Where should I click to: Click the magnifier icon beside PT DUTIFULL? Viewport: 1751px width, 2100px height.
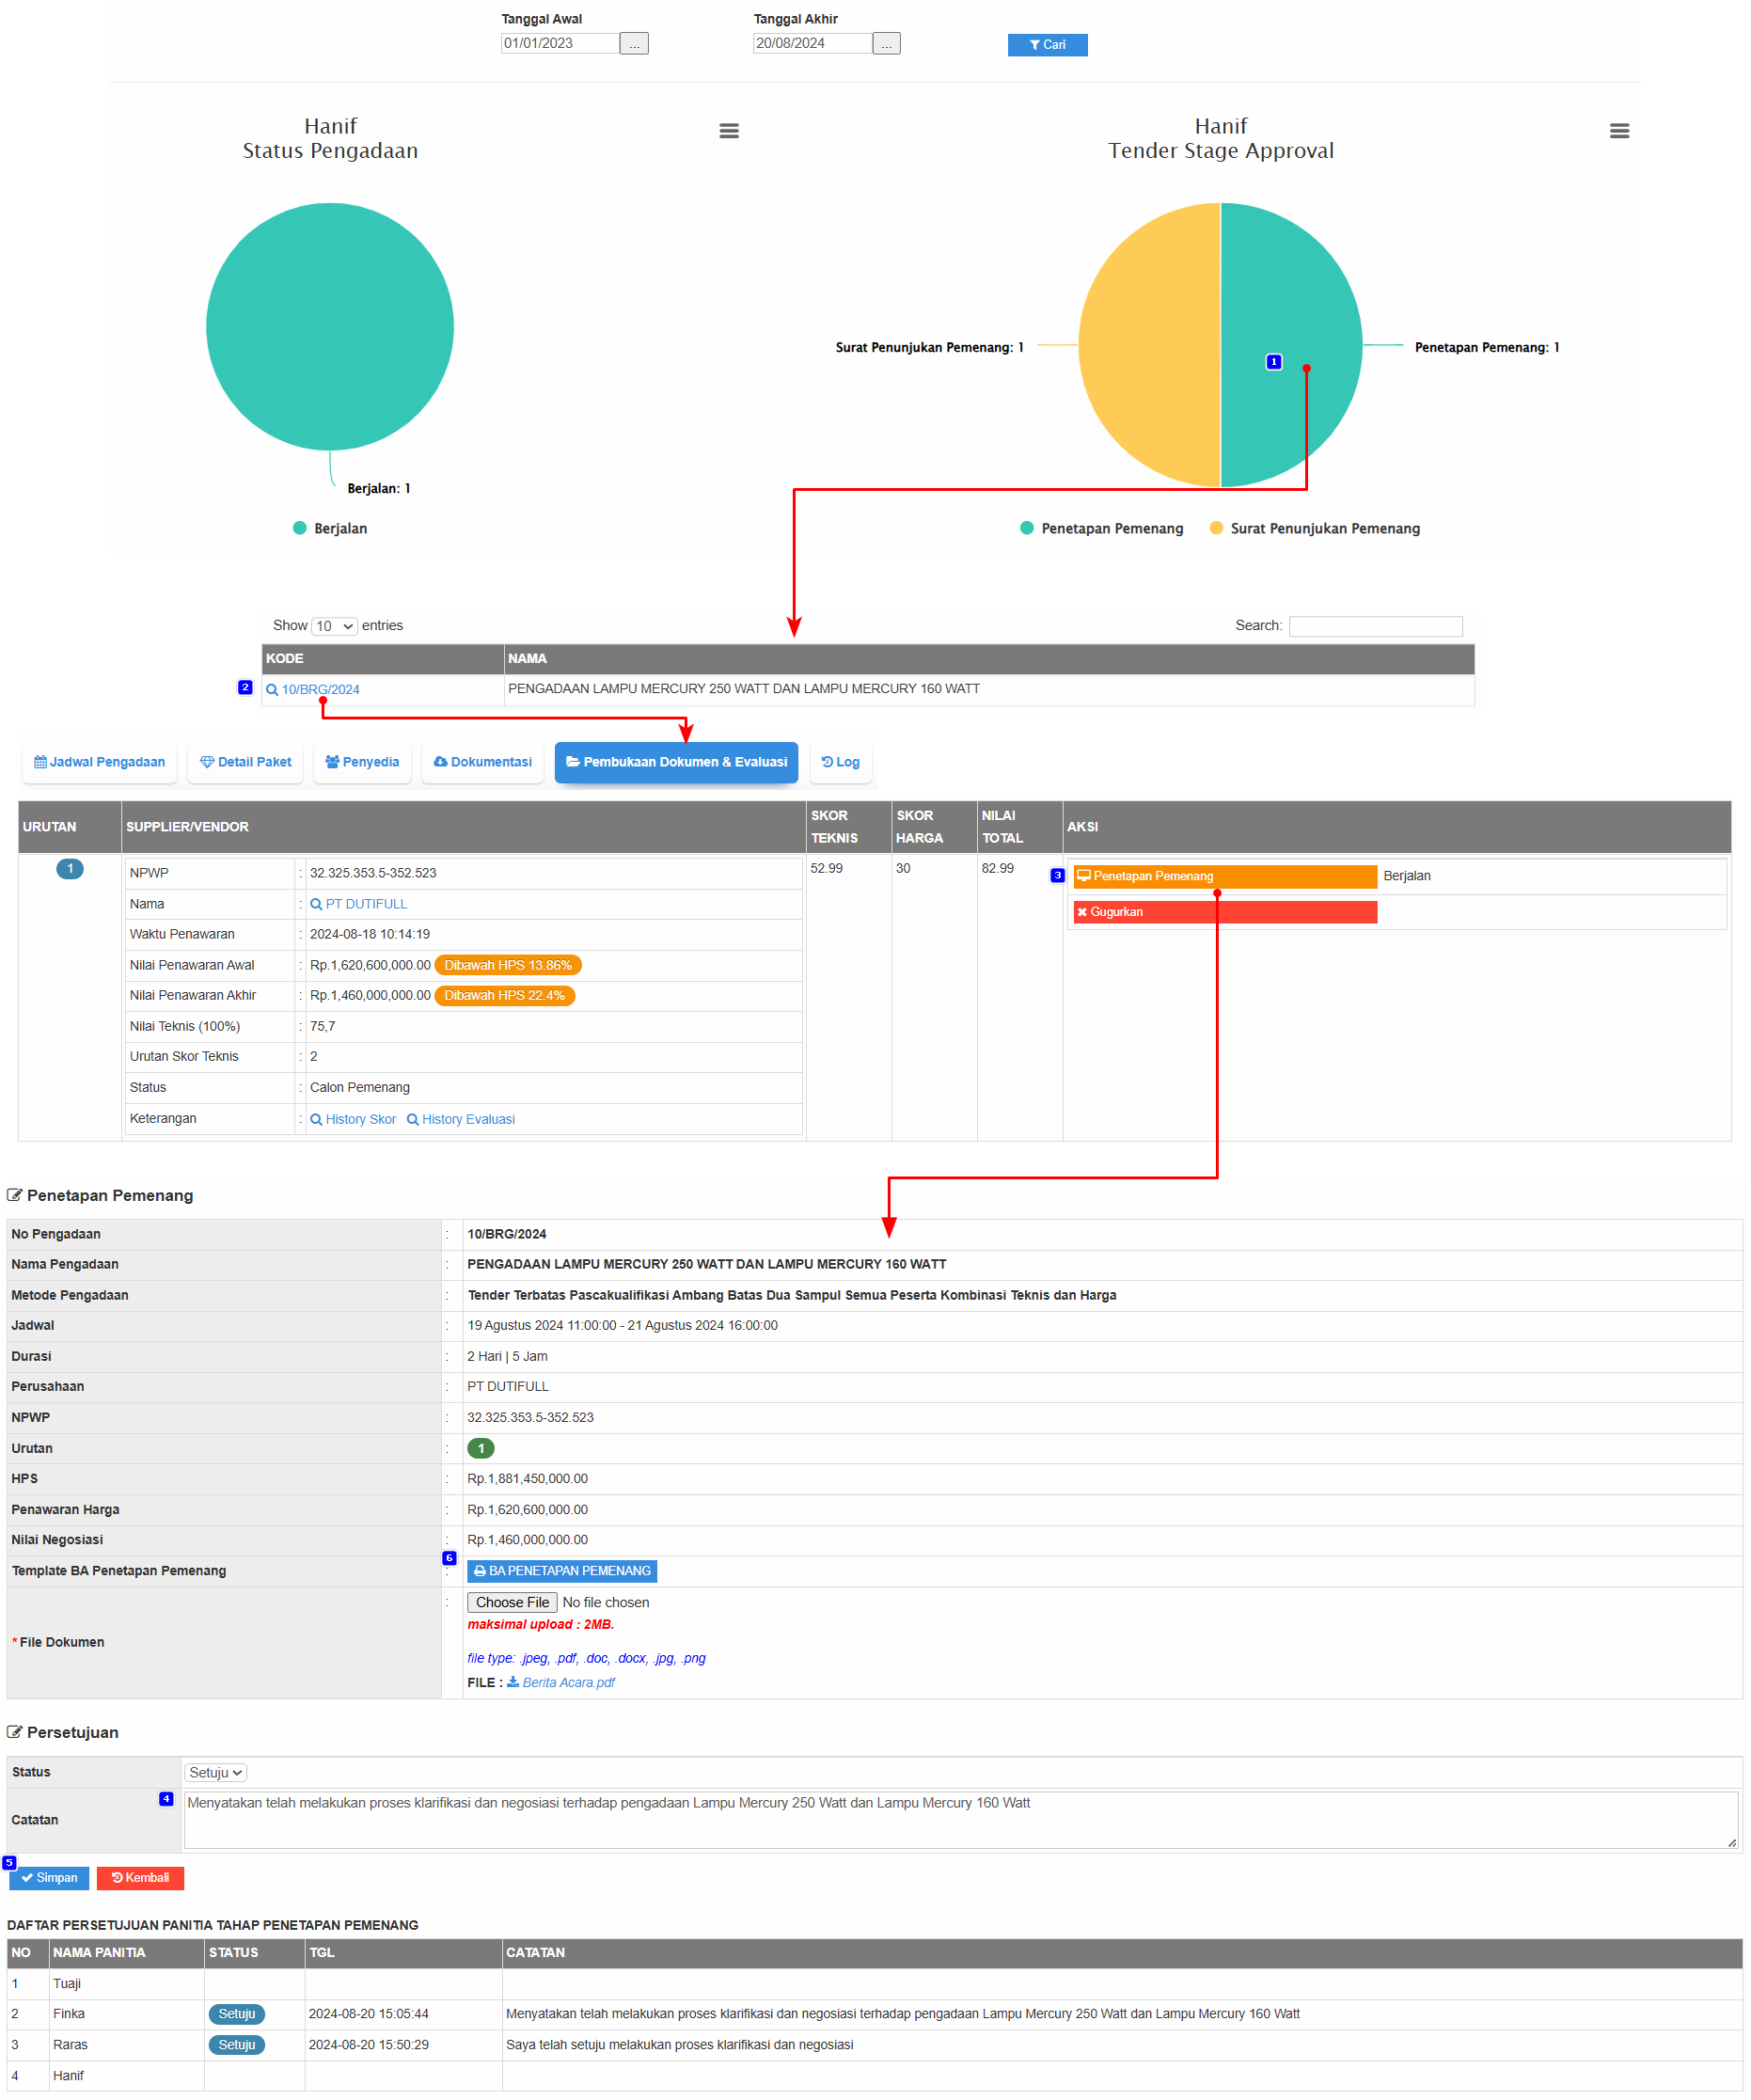click(316, 904)
